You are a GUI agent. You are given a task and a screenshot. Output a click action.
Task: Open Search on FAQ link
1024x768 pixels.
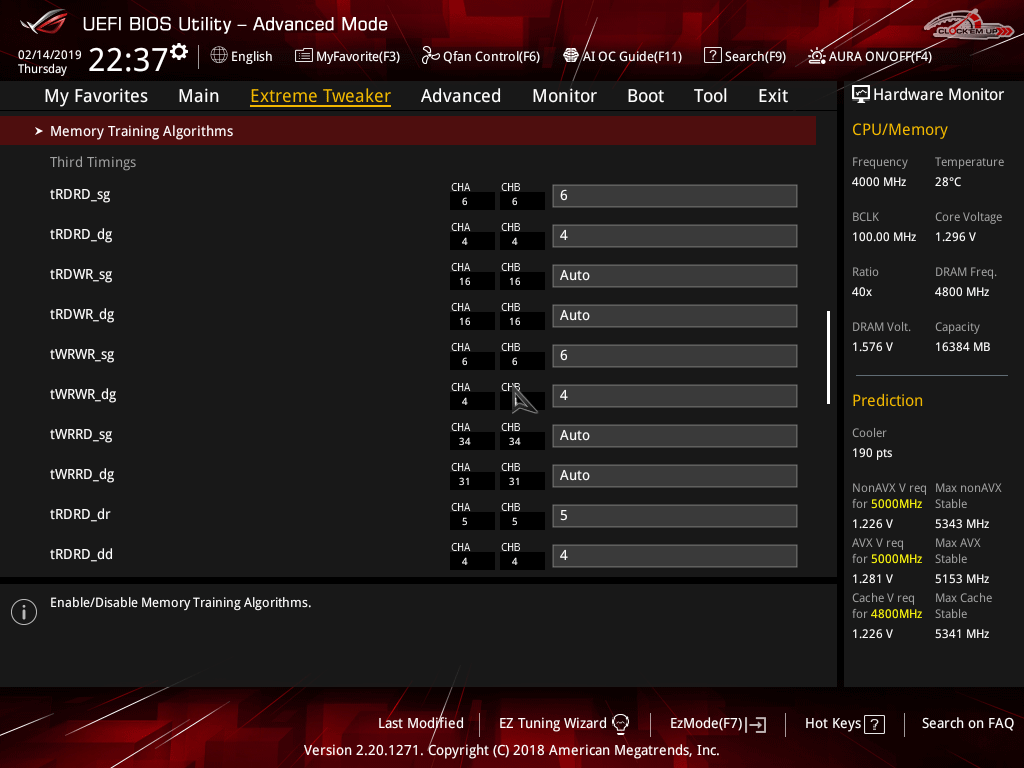967,723
